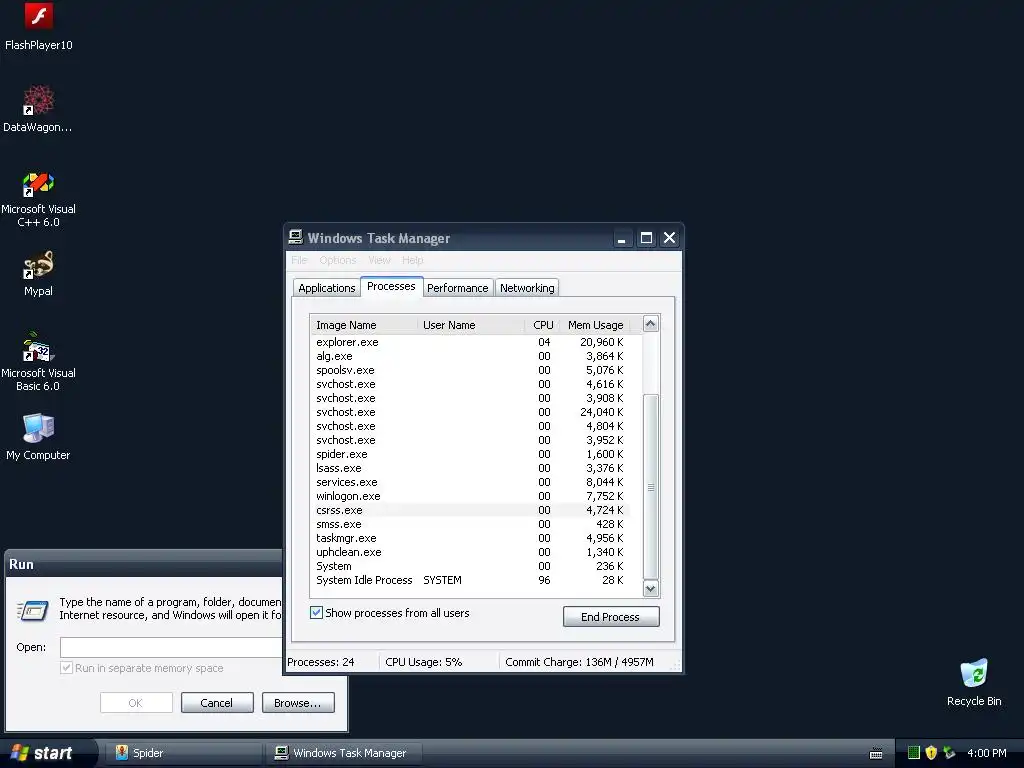Click the Windows Task Manager taskbar button
Image resolution: width=1024 pixels, height=768 pixels.
343,753
